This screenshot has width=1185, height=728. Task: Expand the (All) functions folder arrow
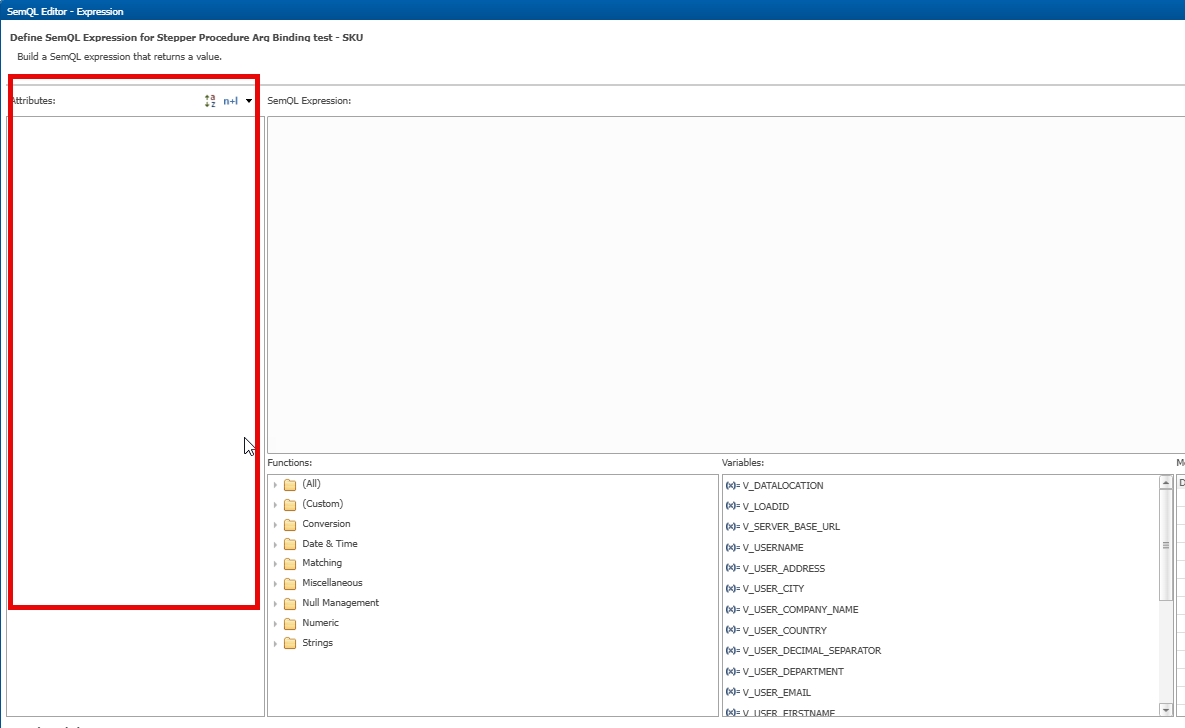pyautogui.click(x=276, y=485)
